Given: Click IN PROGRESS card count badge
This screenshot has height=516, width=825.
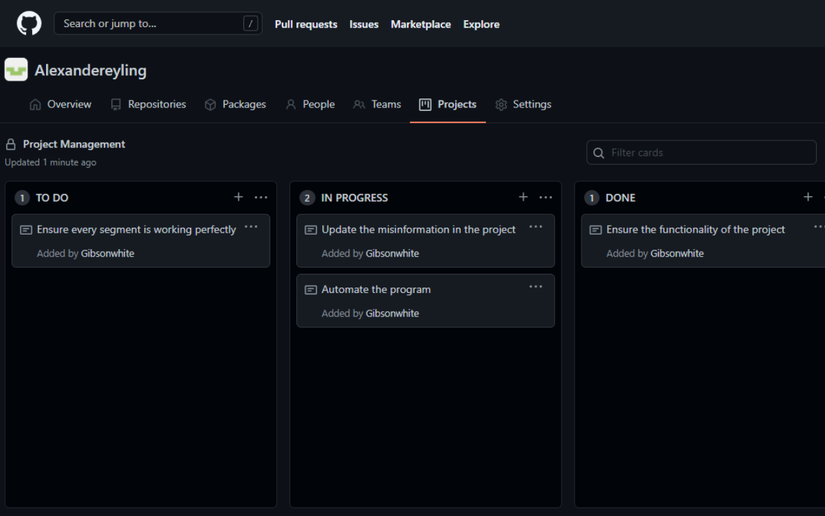Looking at the screenshot, I should (307, 198).
